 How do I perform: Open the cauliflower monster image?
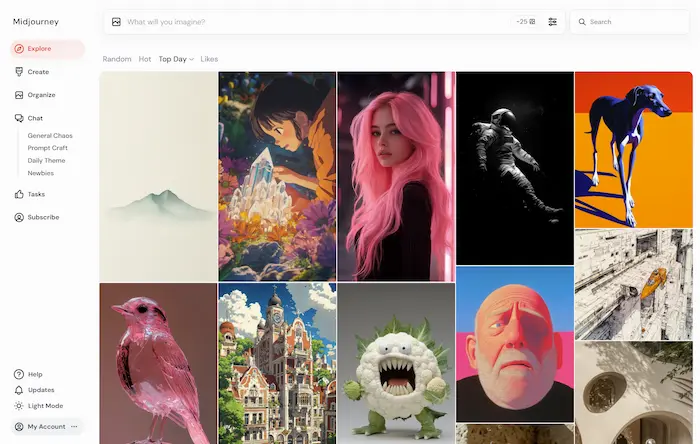click(396, 363)
